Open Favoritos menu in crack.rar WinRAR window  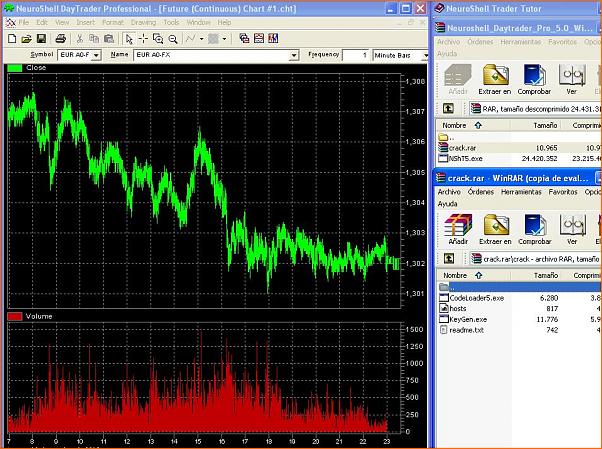pyautogui.click(x=563, y=192)
